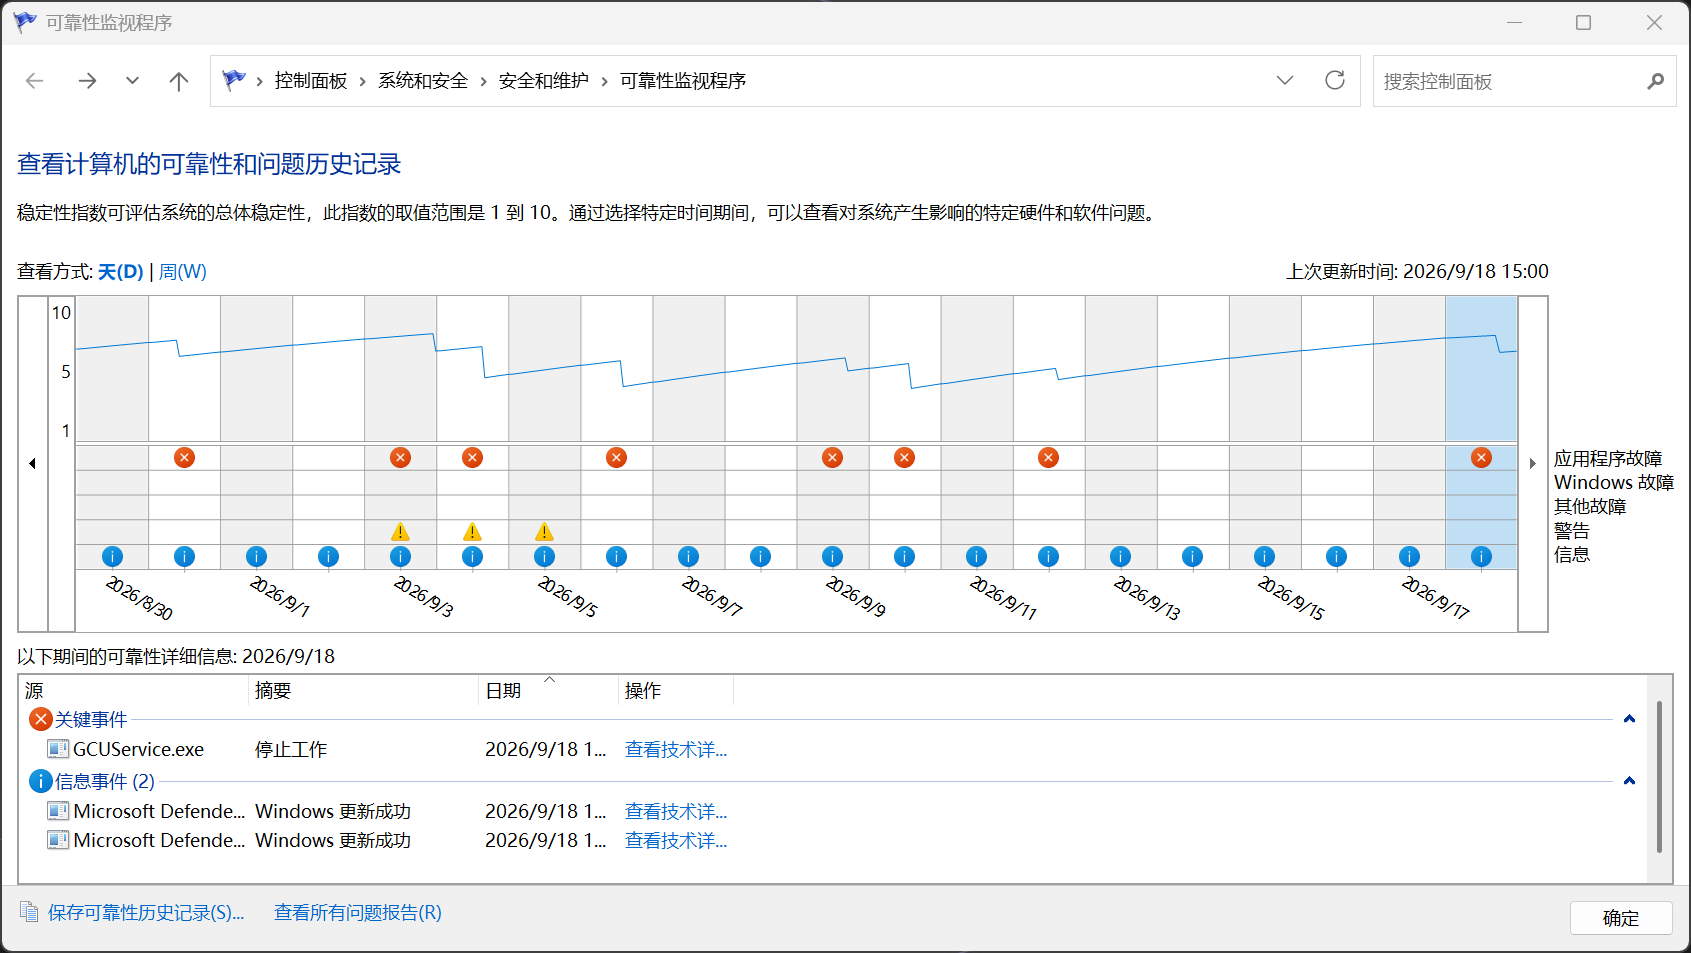The width and height of the screenshot is (1691, 953).
Task: Click the info icon on 2026/9/7
Action: tap(688, 556)
